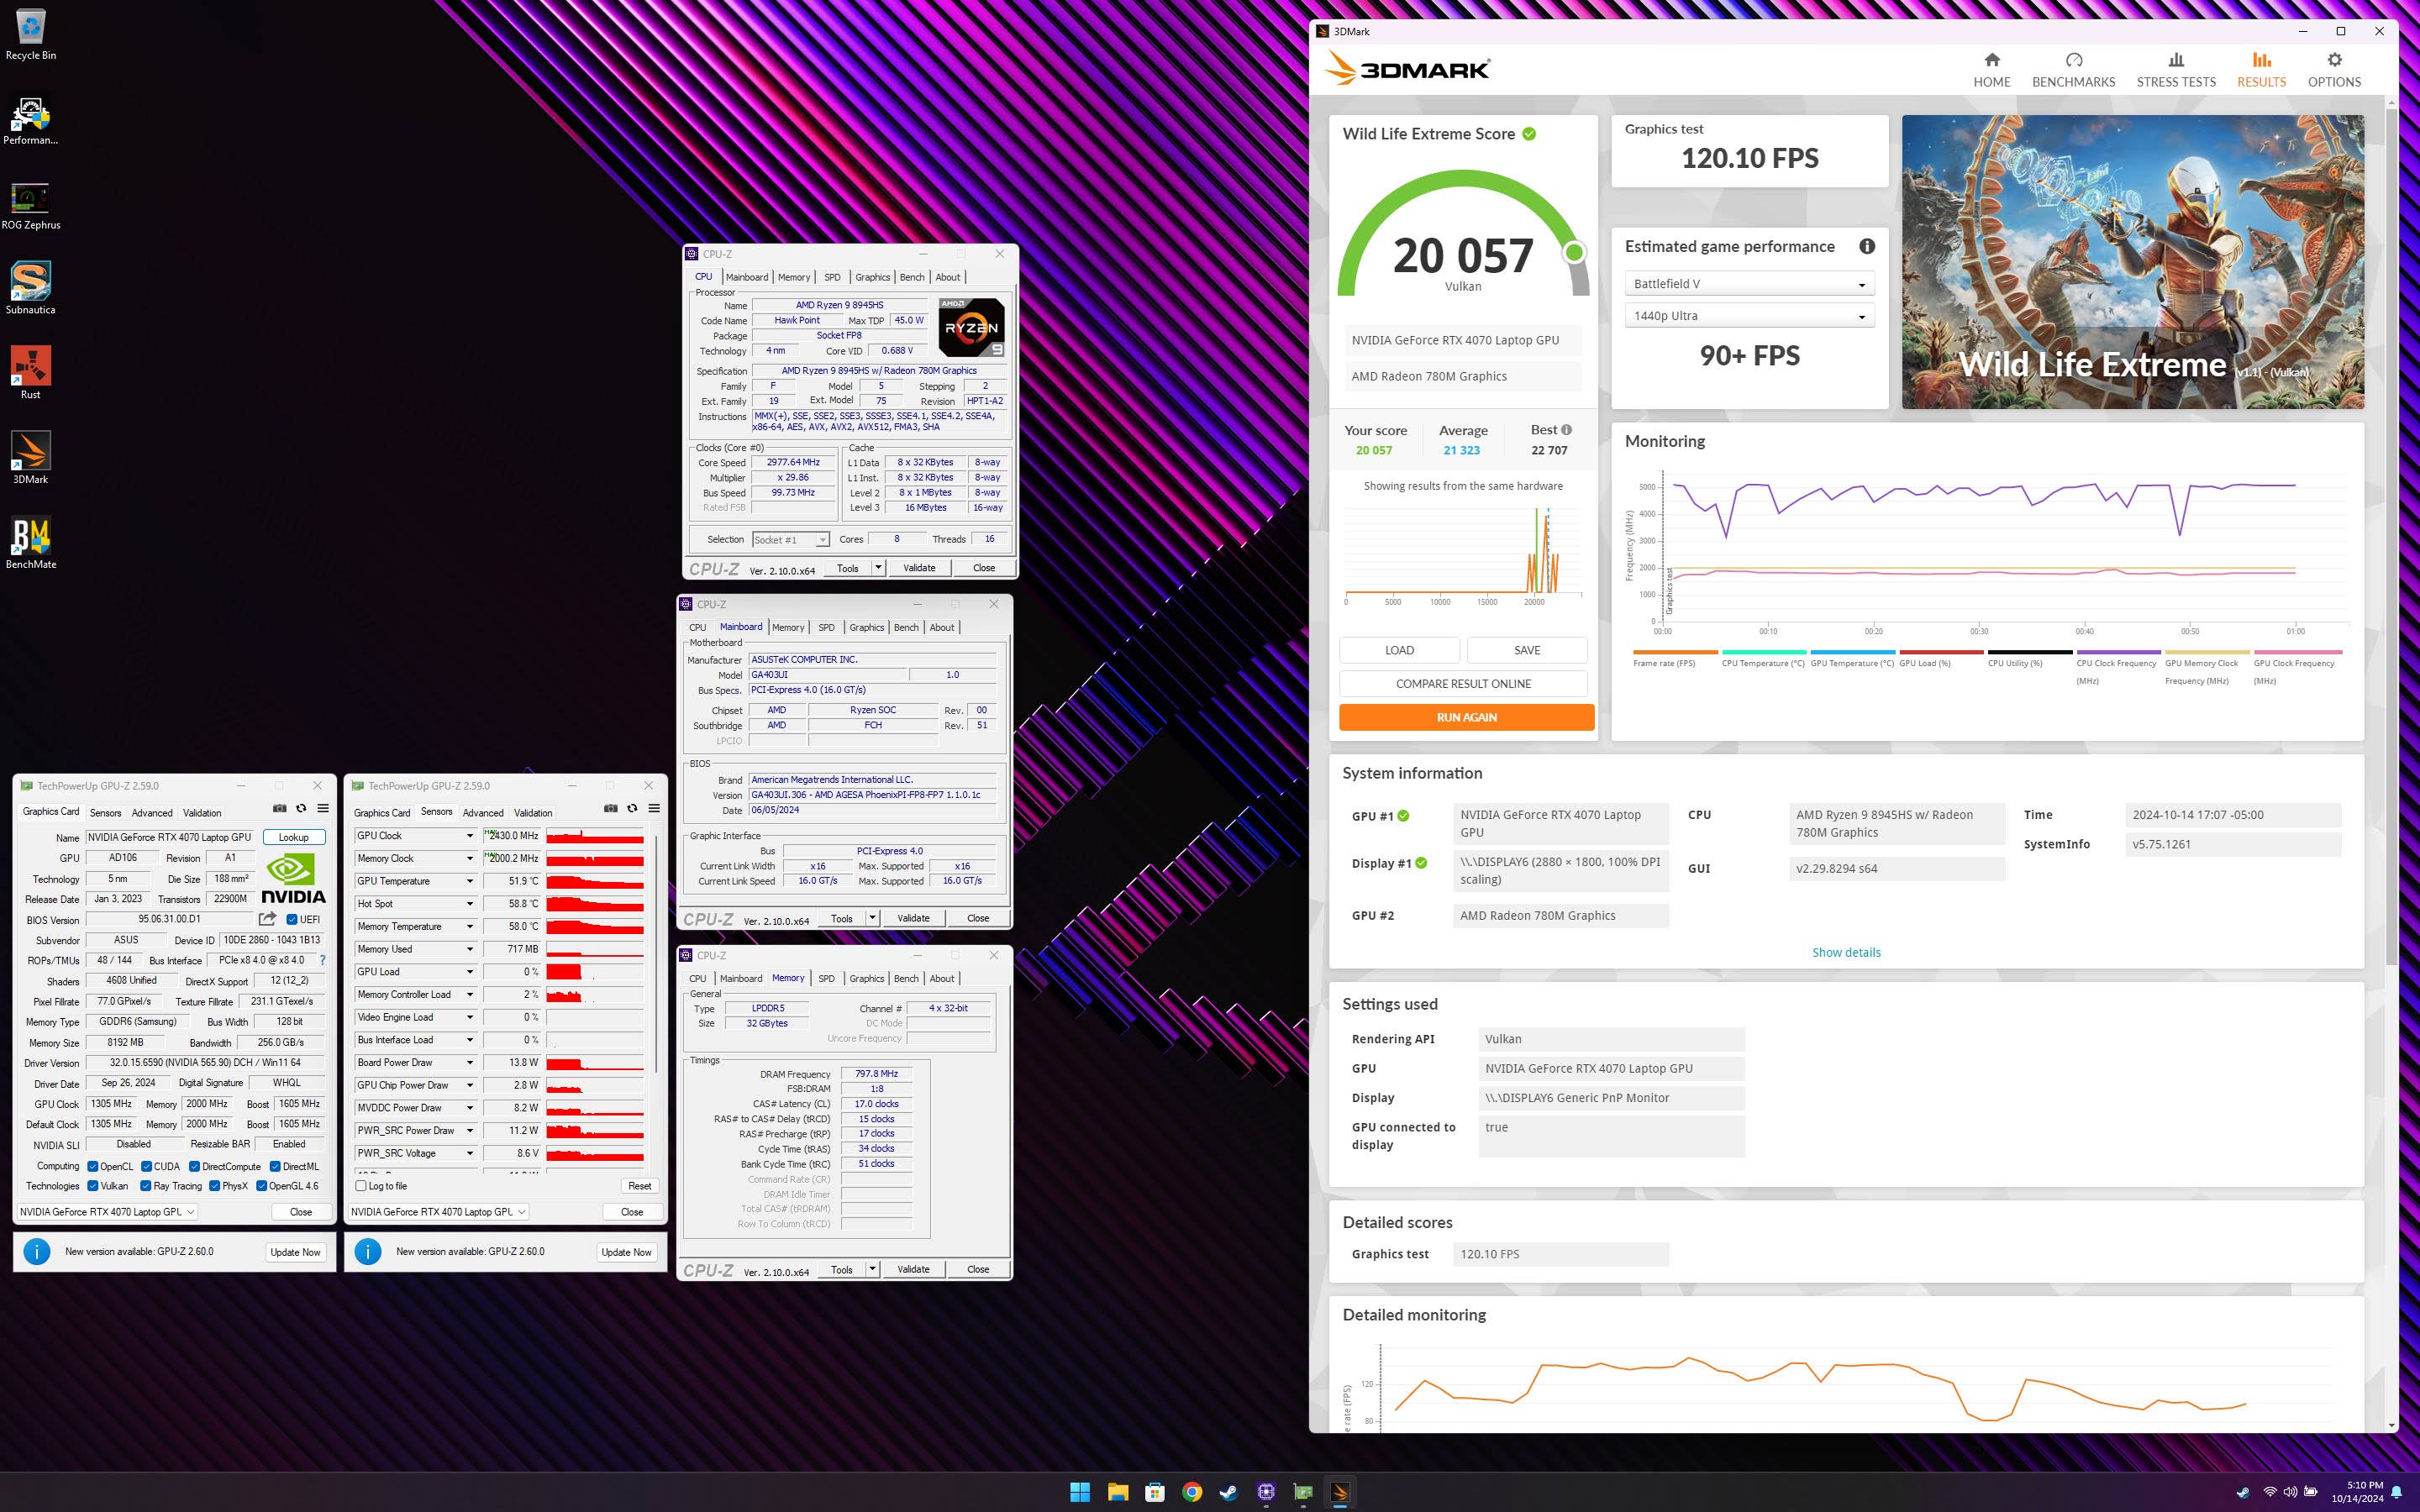The image size is (2420, 1512).
Task: Click the Bus Interface question mark
Action: point(322,960)
